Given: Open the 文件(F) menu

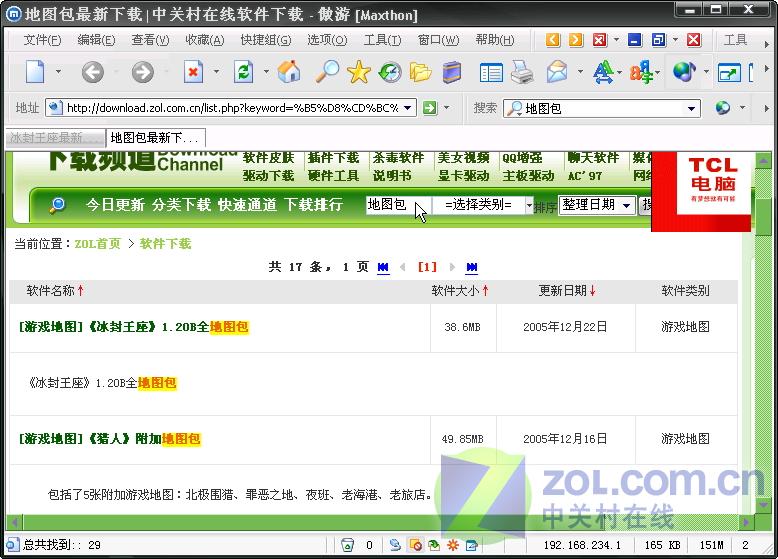Looking at the screenshot, I should pos(42,40).
